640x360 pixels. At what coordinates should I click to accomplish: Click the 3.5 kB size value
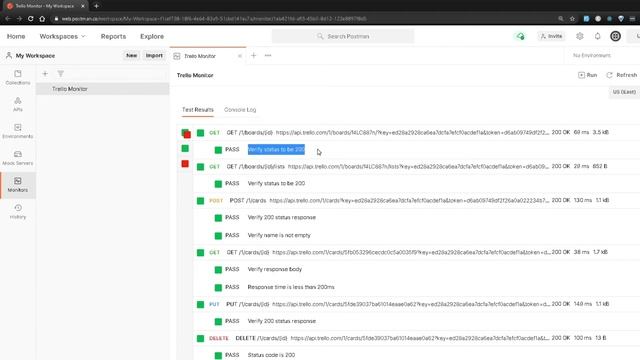pyautogui.click(x=601, y=132)
